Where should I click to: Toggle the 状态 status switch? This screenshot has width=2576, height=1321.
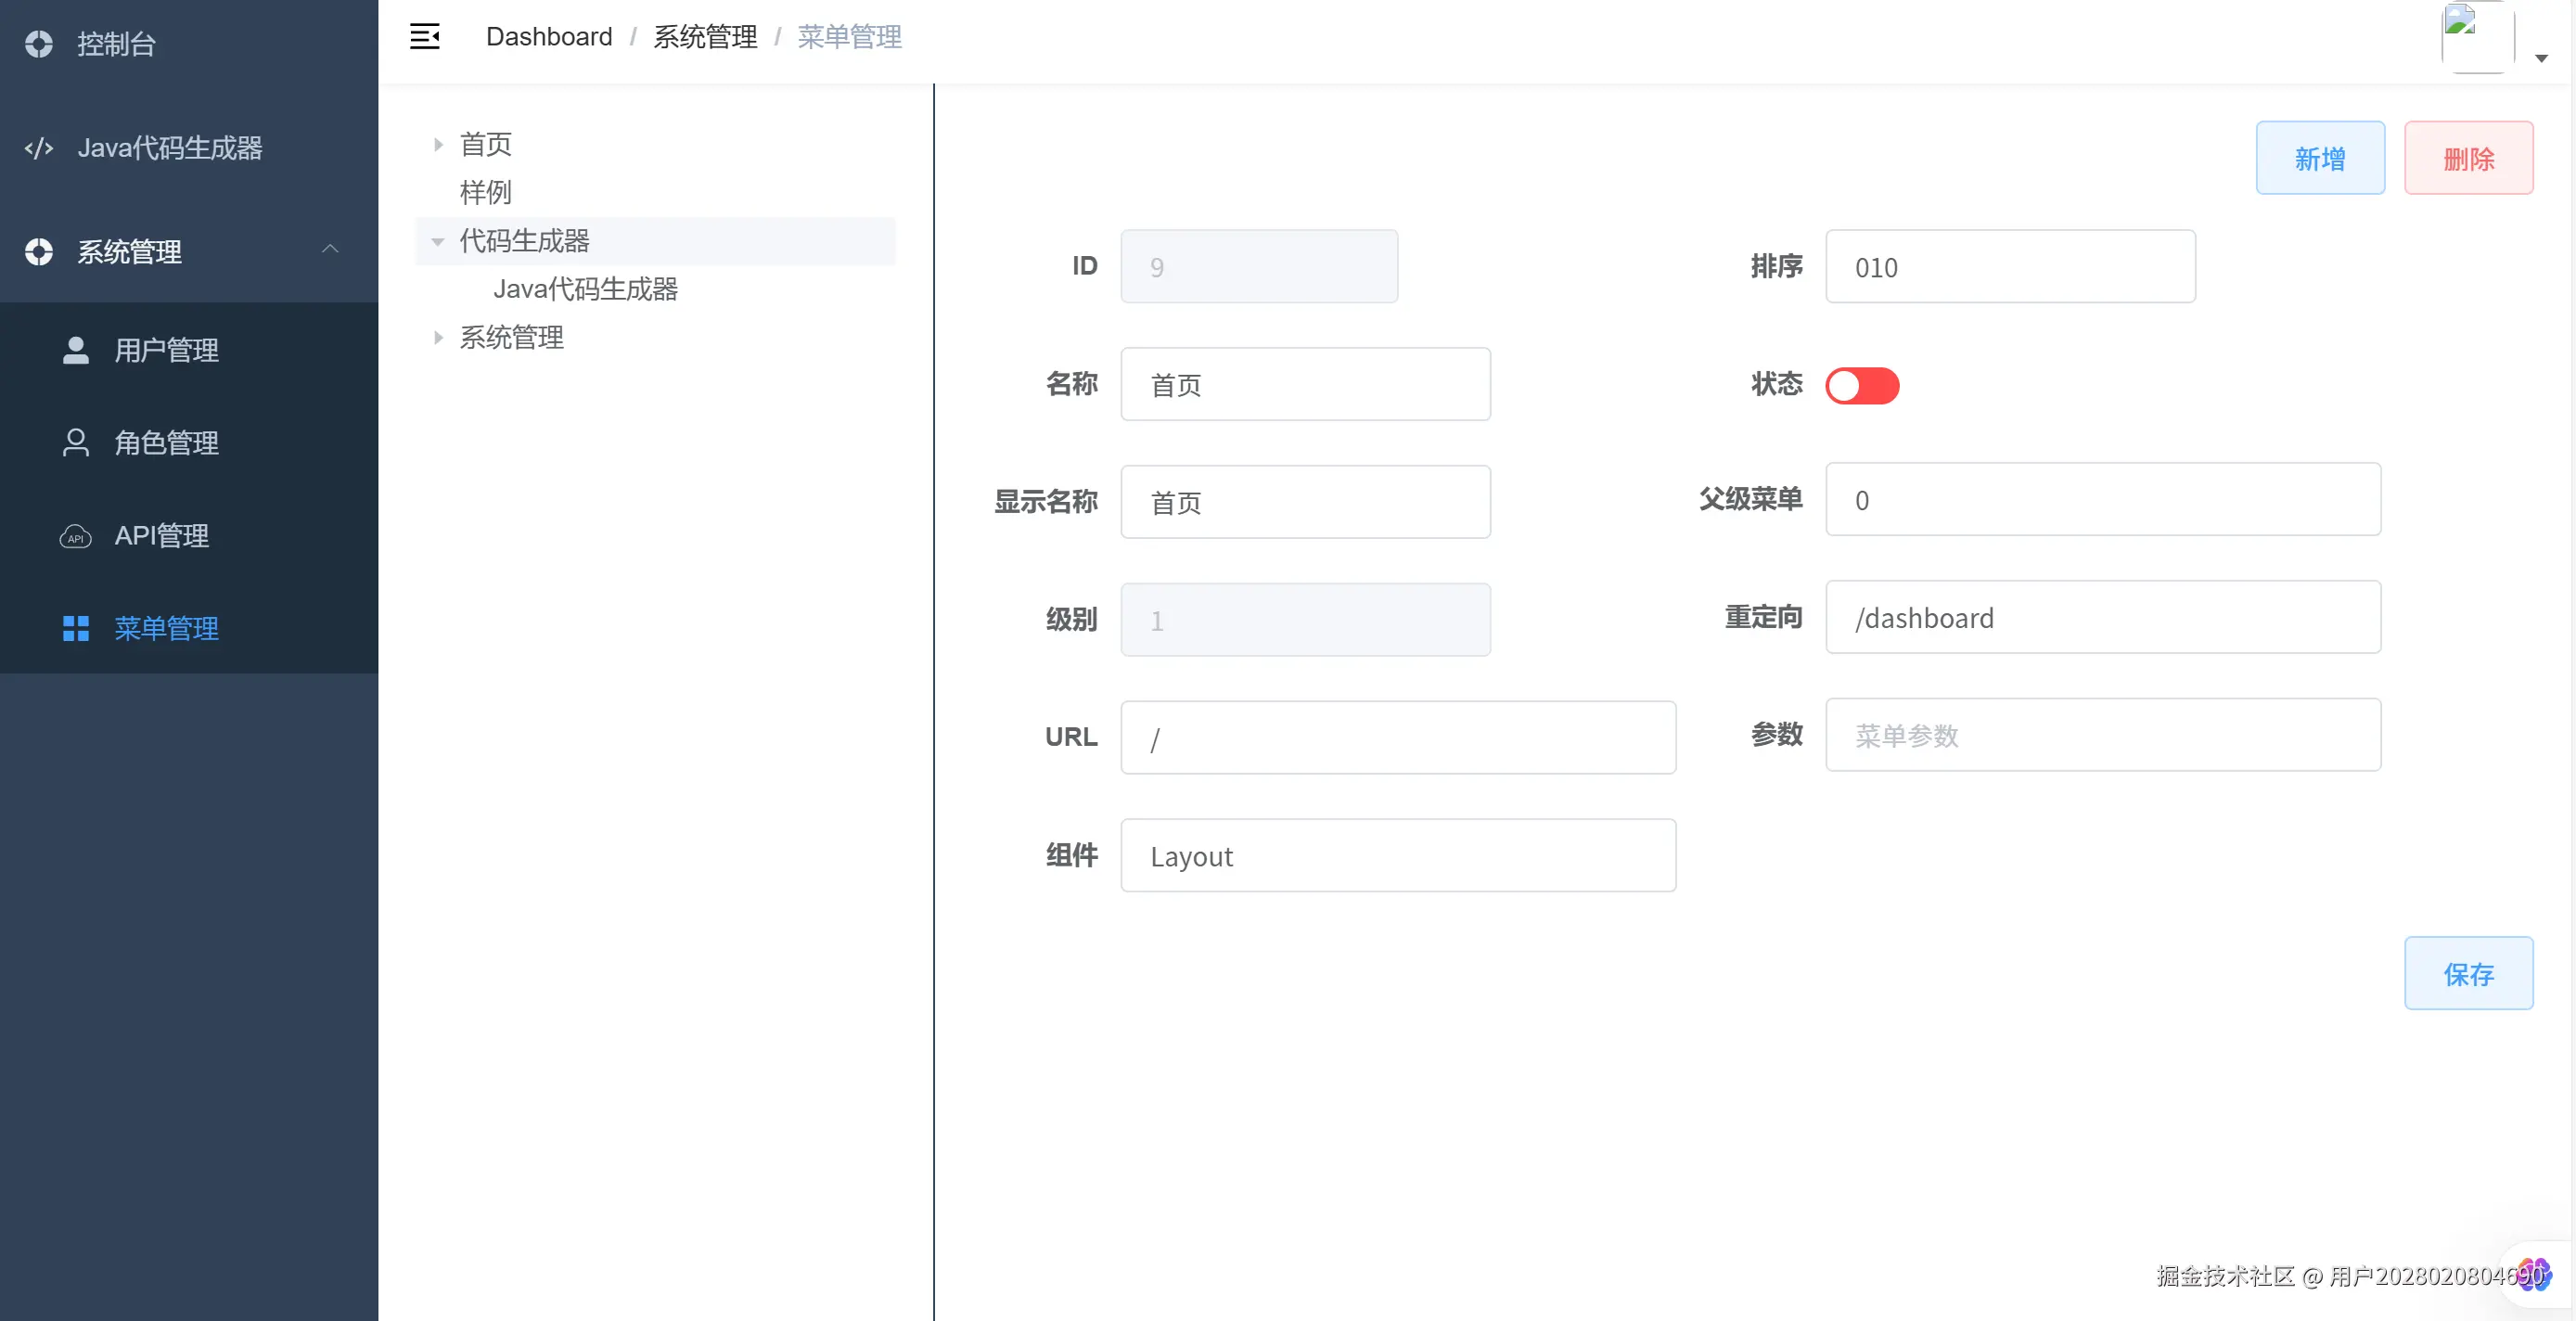pos(1862,386)
